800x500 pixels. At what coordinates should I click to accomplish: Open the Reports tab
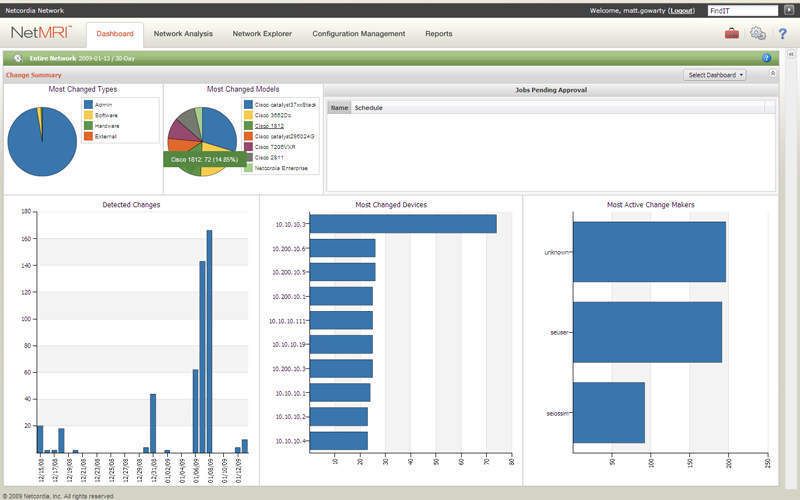(439, 34)
